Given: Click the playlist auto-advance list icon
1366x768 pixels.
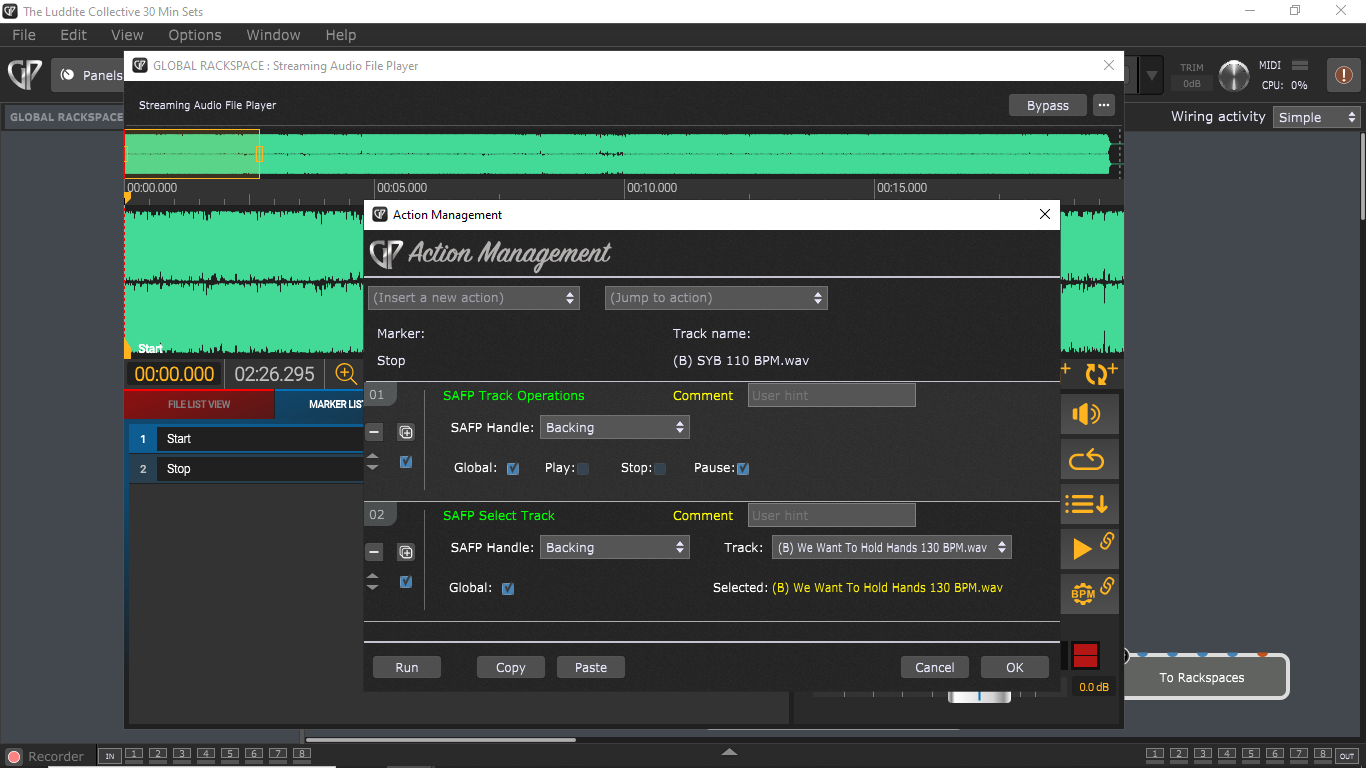Looking at the screenshot, I should [1087, 504].
